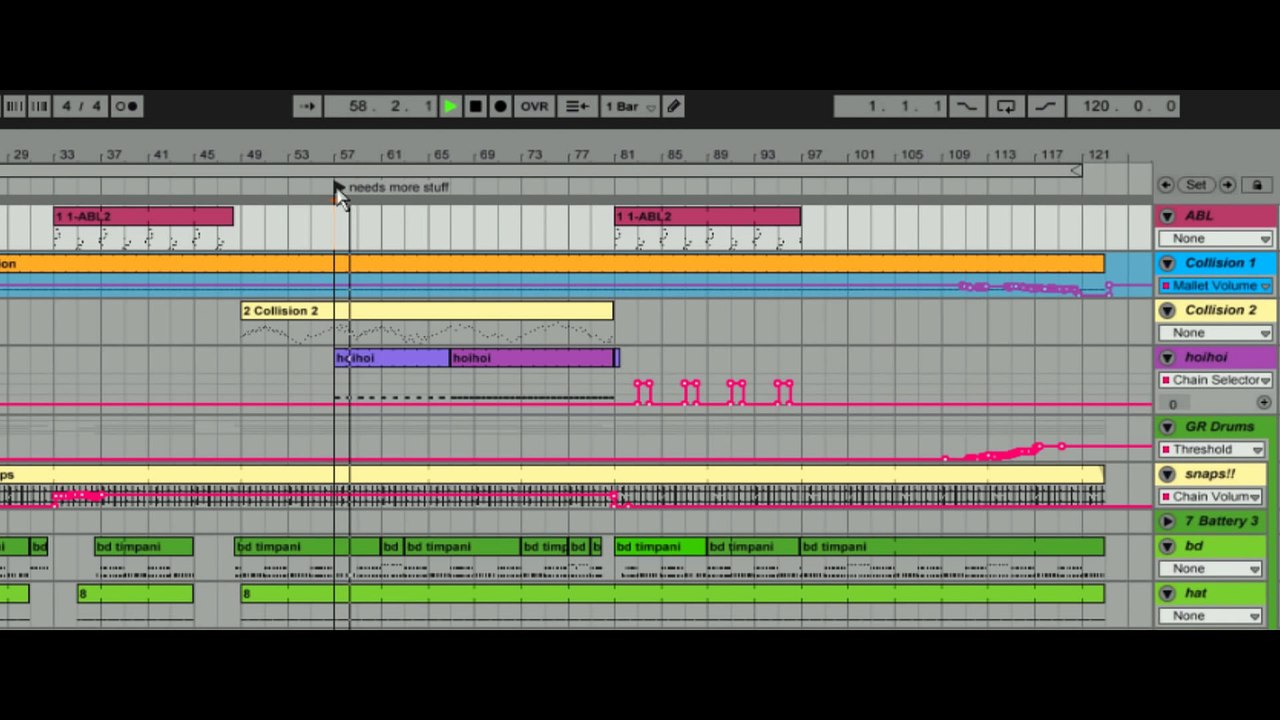This screenshot has height=720, width=1280.
Task: Click the Set locator button
Action: click(1197, 185)
